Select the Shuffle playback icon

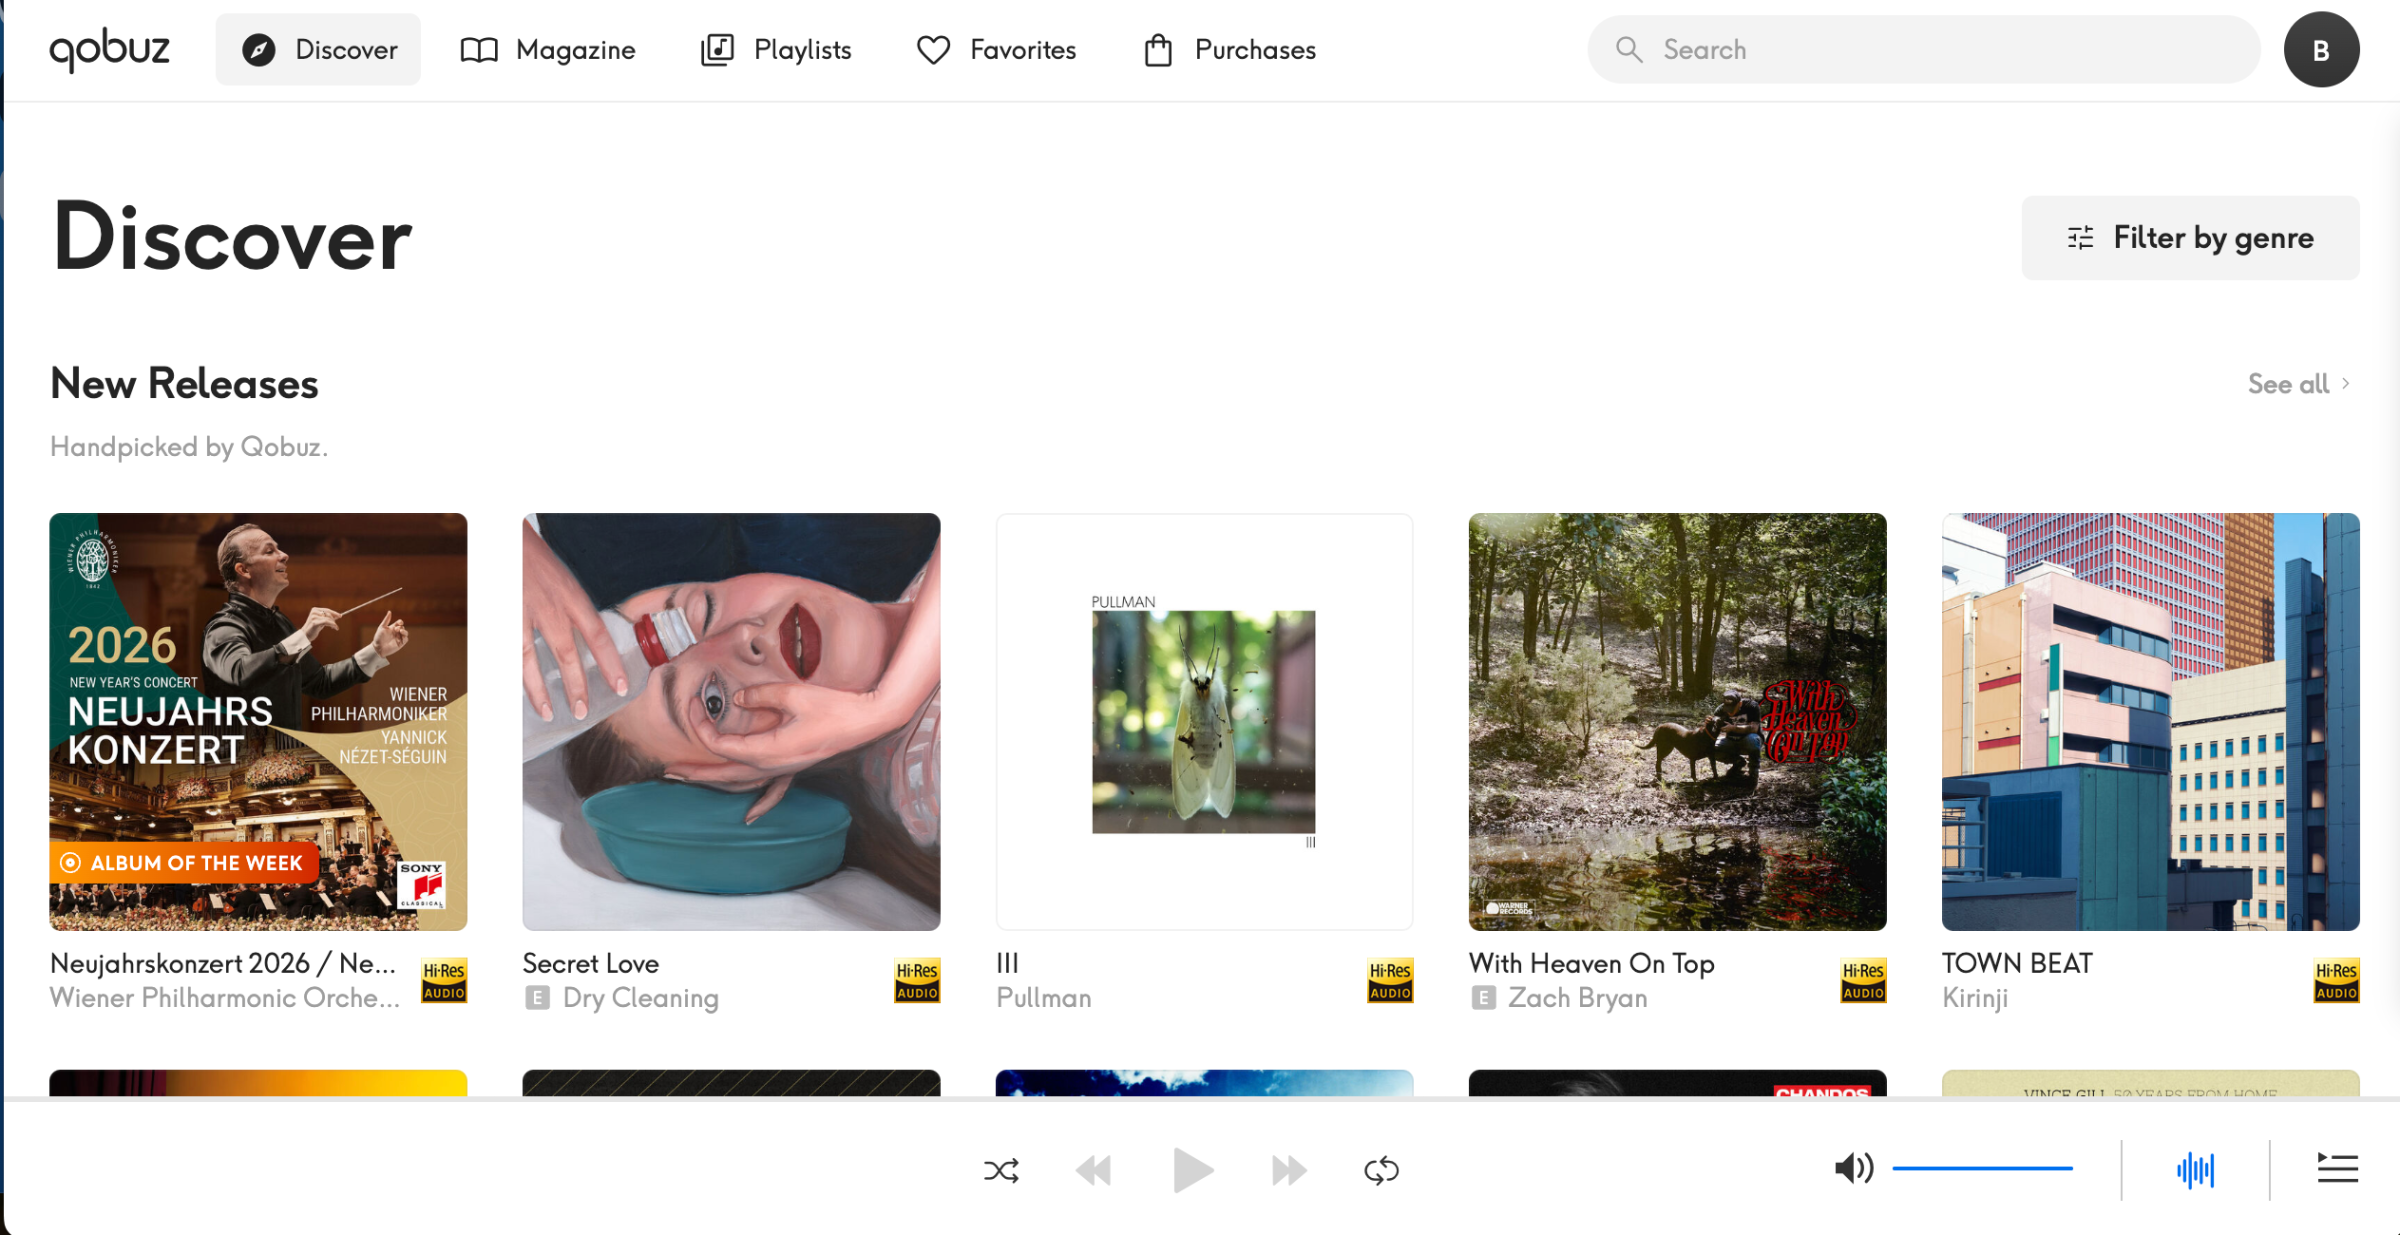[1001, 1169]
